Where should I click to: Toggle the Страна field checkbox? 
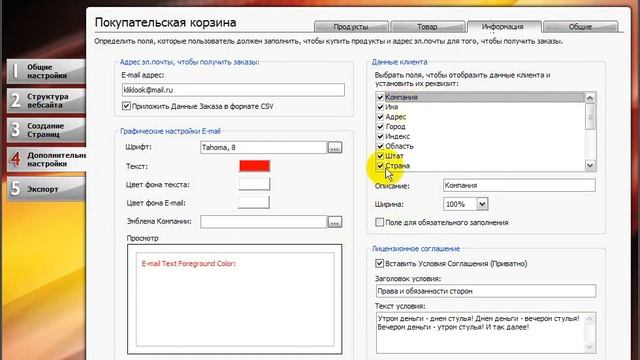click(380, 166)
